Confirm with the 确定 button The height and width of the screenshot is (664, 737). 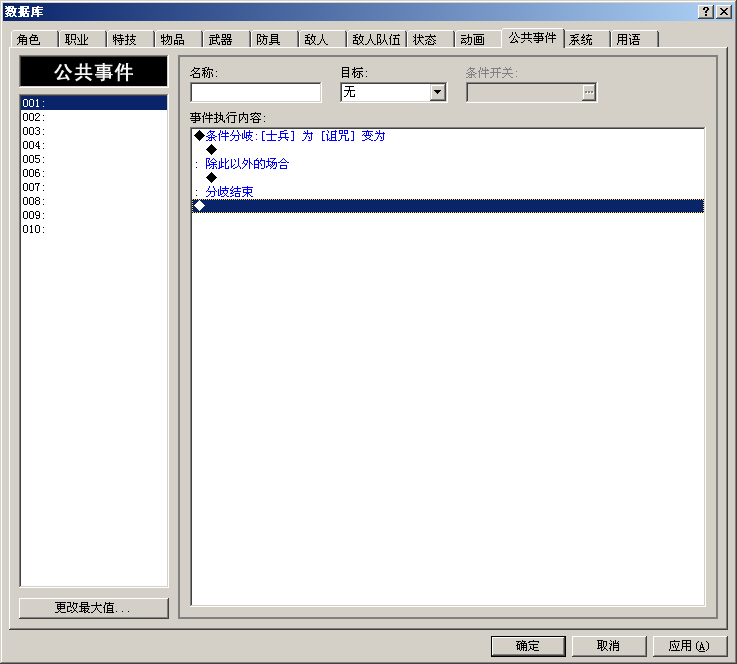pos(528,646)
